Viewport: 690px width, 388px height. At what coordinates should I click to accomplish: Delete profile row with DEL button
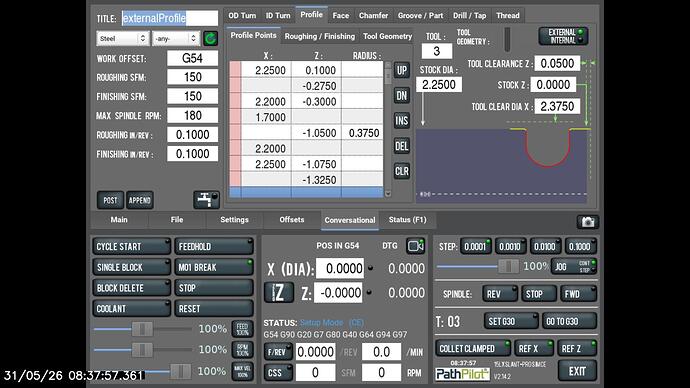401,146
